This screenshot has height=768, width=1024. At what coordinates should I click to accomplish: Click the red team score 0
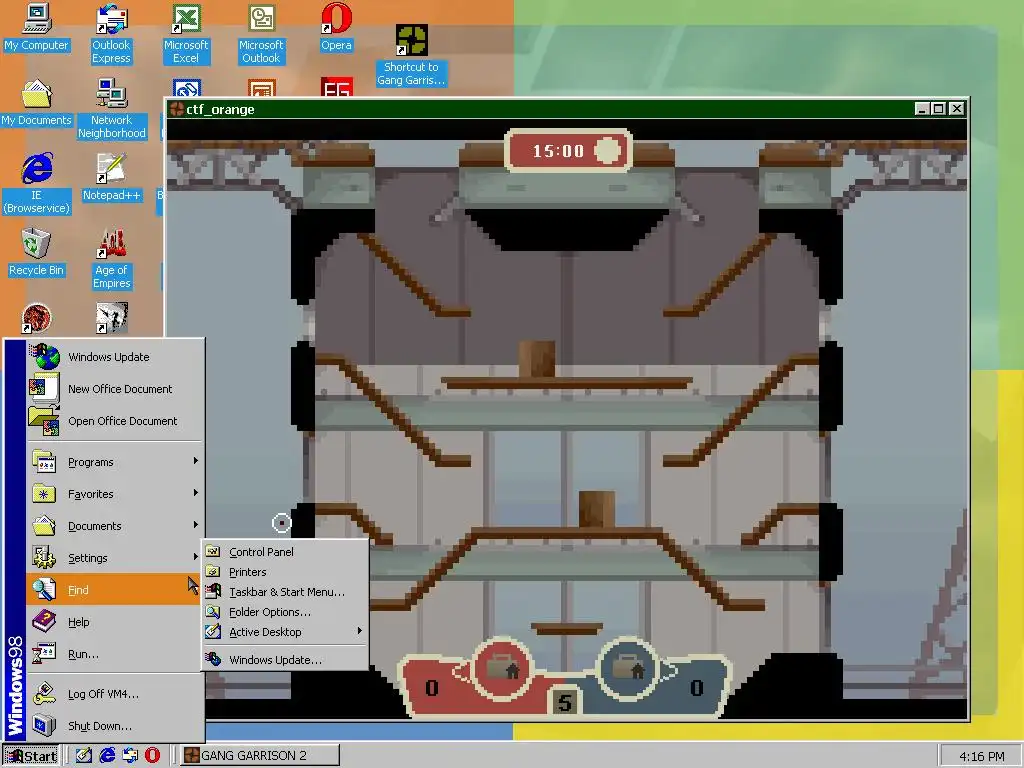[x=432, y=688]
